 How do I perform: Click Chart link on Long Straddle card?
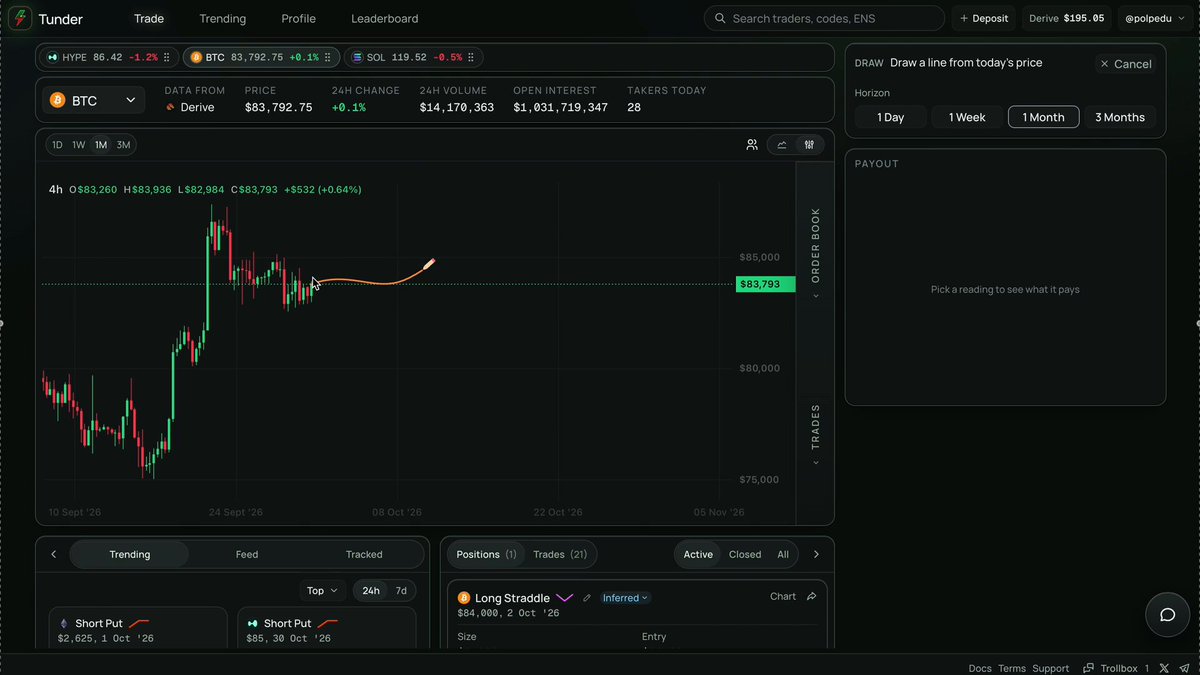pyautogui.click(x=783, y=597)
